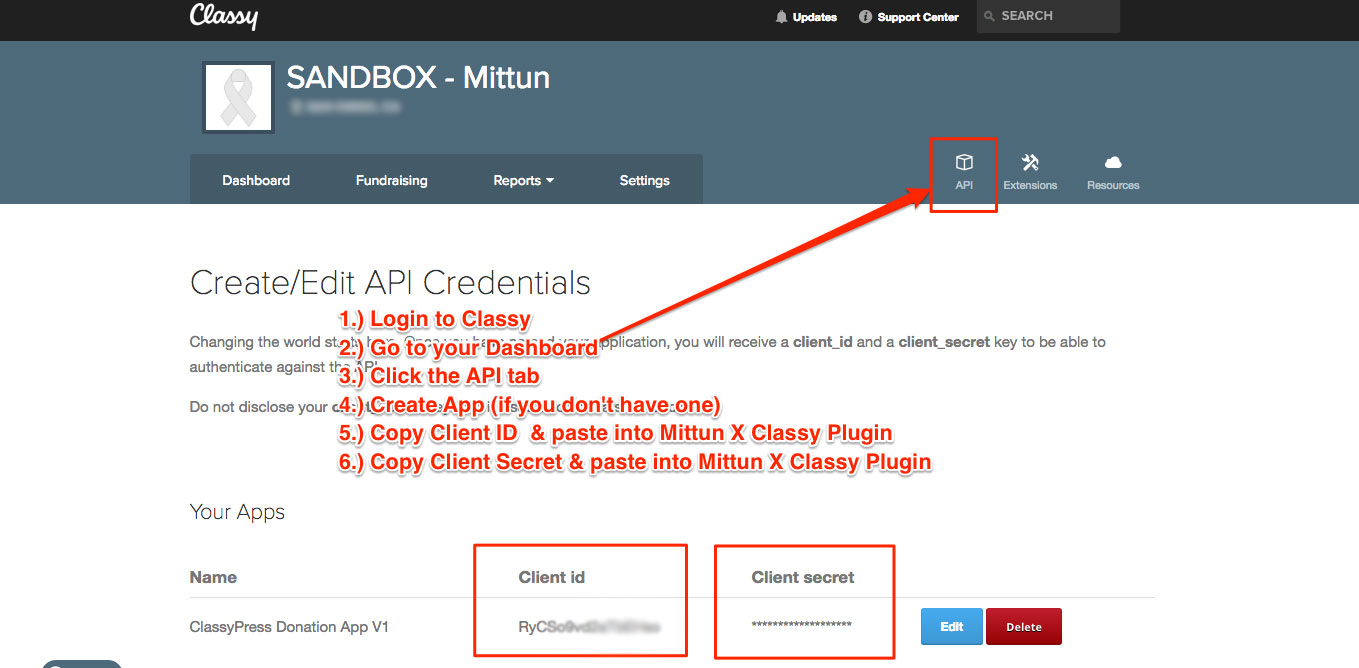Switch to the Dashboard tab
The width and height of the screenshot is (1359, 668).
pyautogui.click(x=256, y=180)
